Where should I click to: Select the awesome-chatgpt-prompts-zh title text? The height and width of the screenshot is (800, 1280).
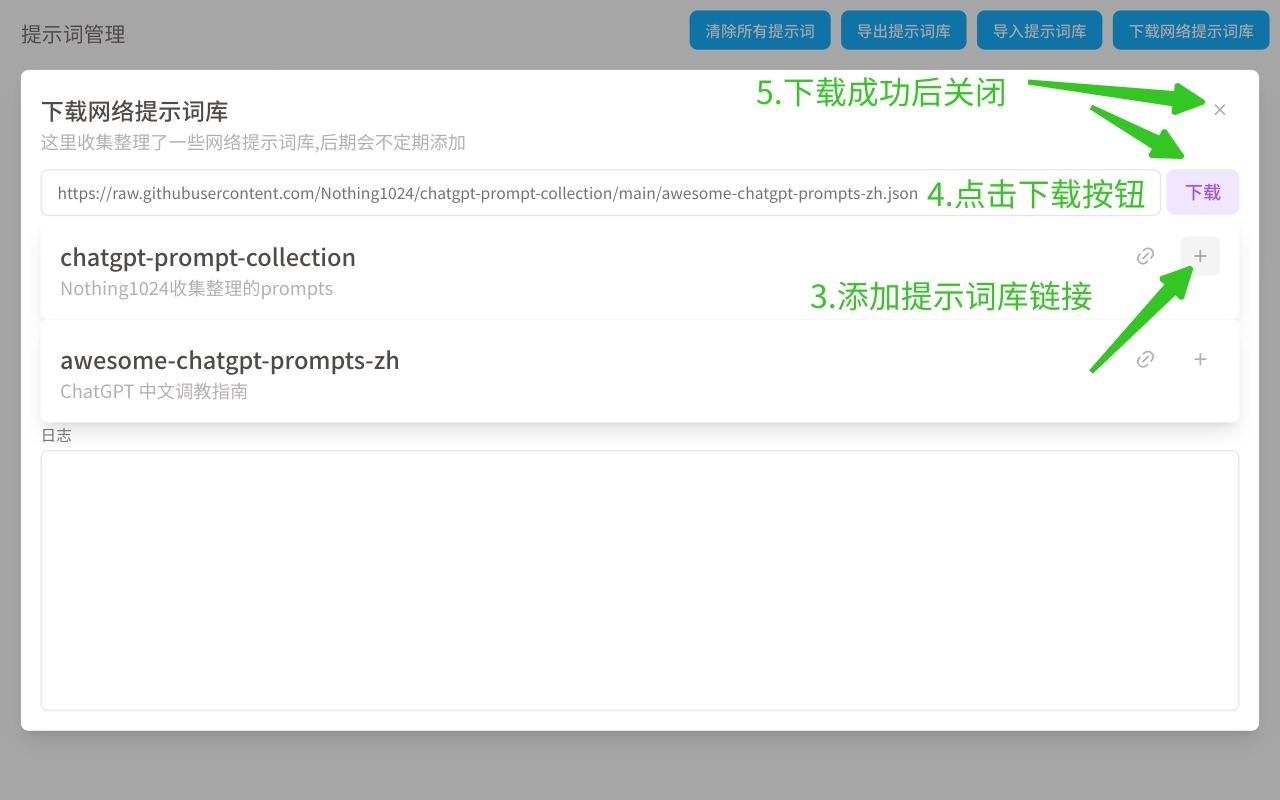[230, 360]
